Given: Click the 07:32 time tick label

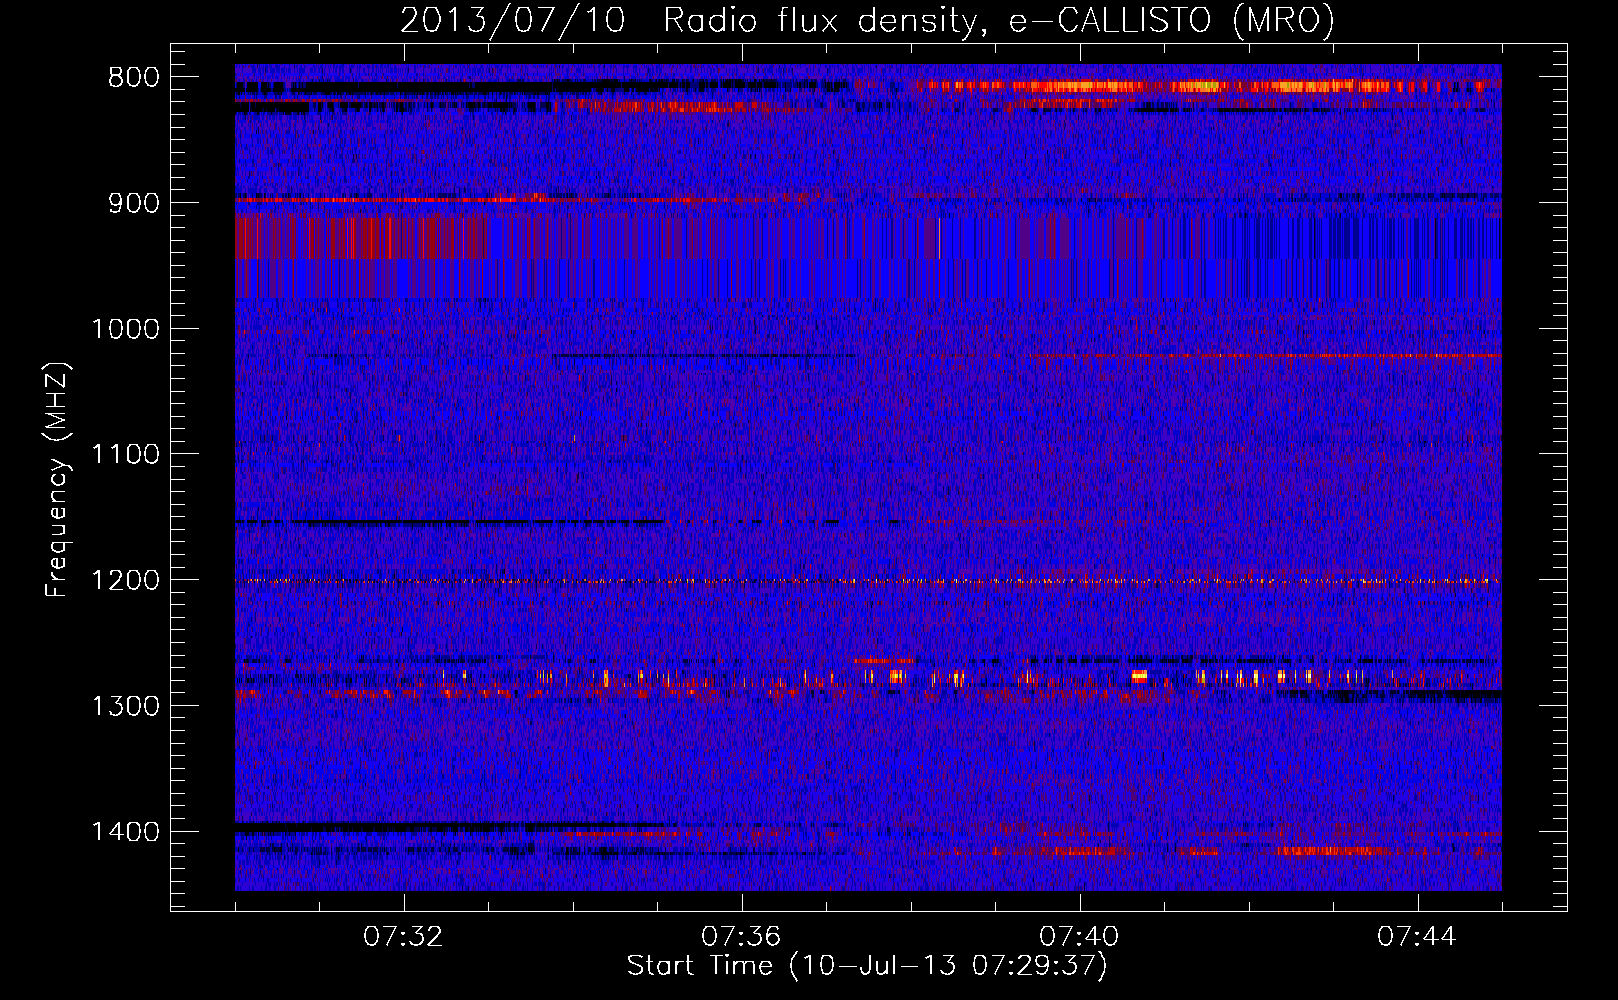Looking at the screenshot, I should 403,937.
